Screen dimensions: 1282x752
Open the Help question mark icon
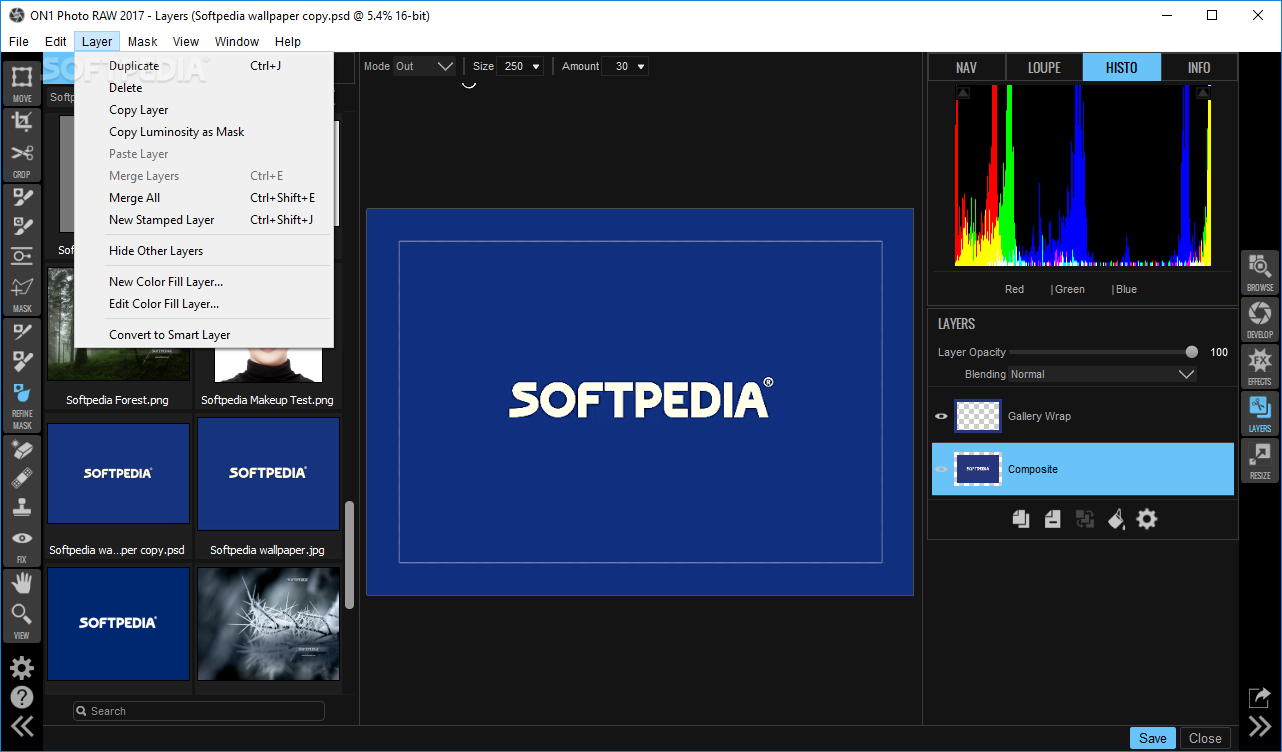(22, 697)
